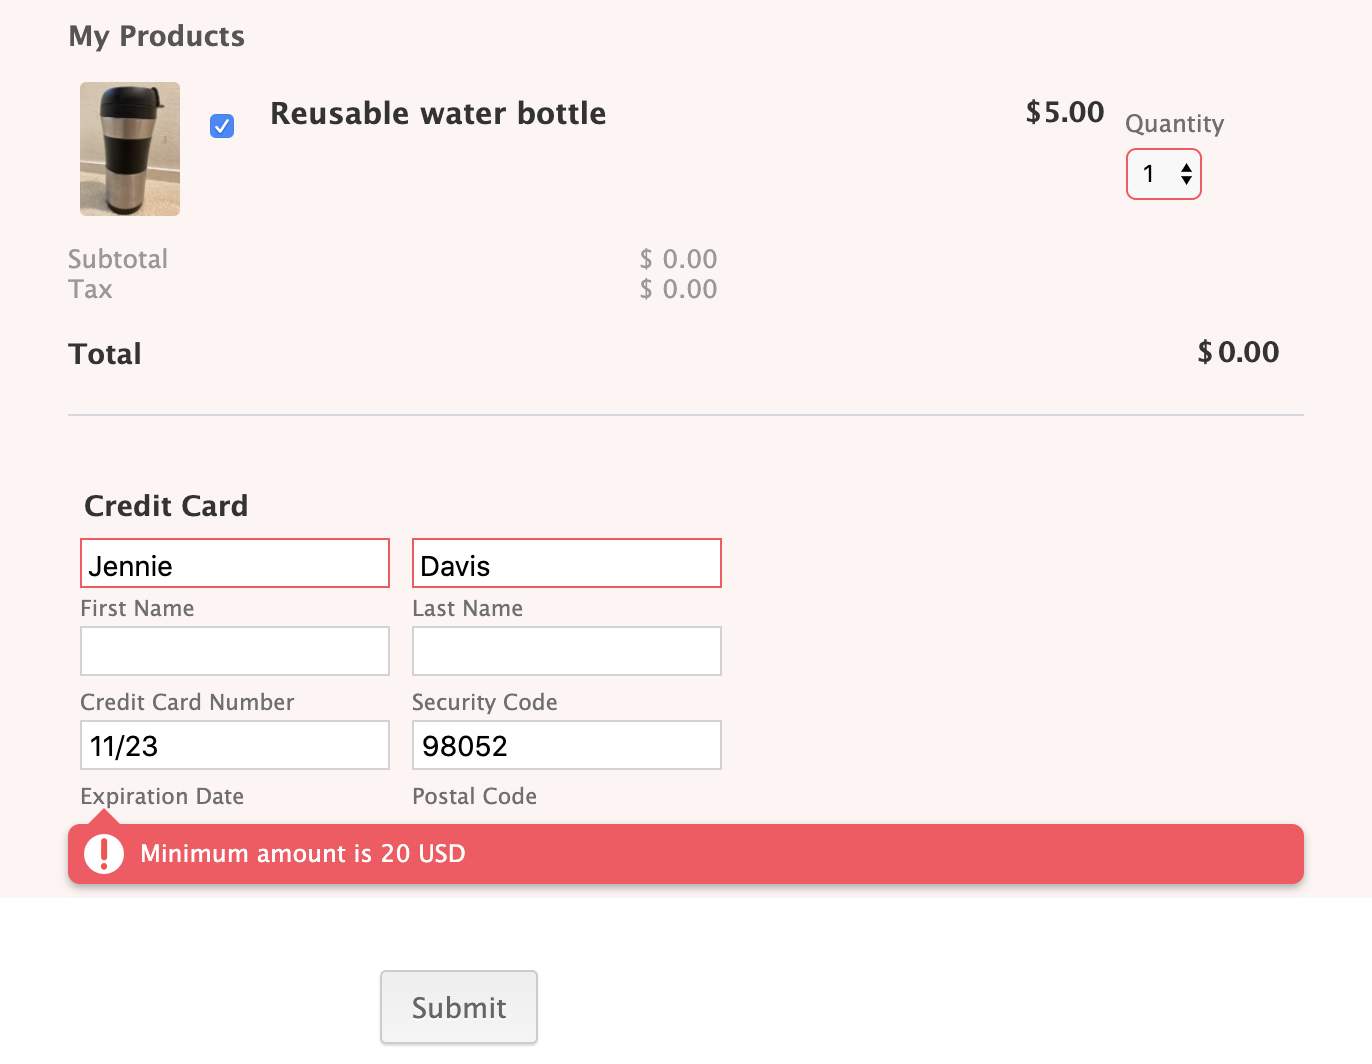Click the Minimum amount is 20 USD message
This screenshot has width=1372, height=1064.
(302, 854)
